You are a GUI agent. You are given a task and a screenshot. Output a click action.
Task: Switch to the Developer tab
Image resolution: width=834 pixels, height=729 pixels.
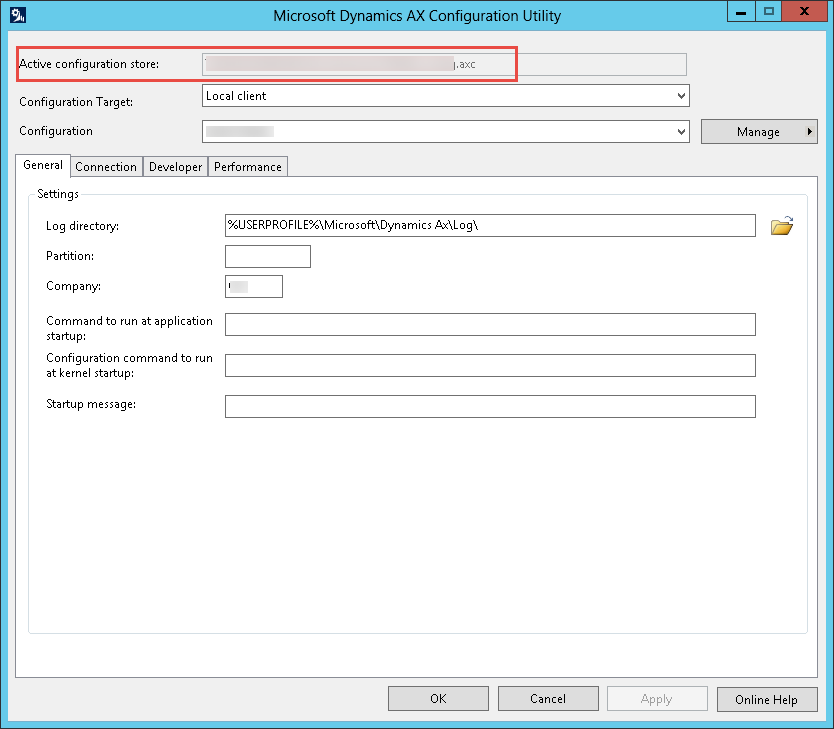(x=175, y=166)
